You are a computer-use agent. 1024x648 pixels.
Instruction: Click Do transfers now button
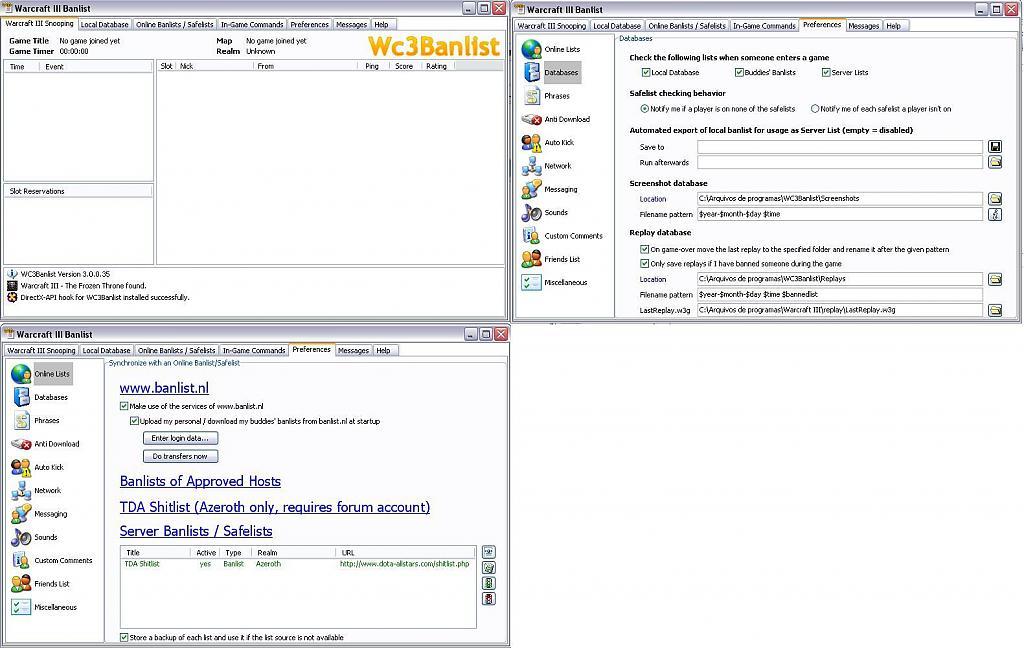(x=180, y=457)
